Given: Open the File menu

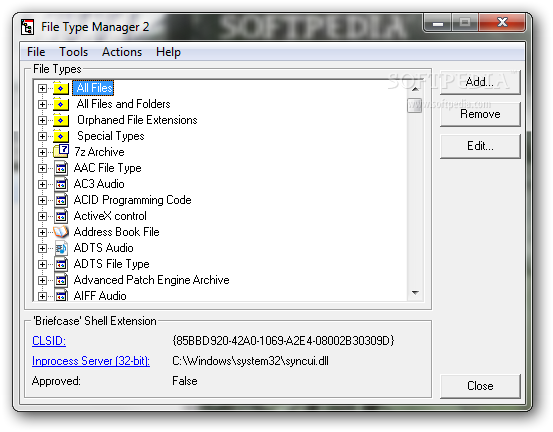Looking at the screenshot, I should click(36, 52).
